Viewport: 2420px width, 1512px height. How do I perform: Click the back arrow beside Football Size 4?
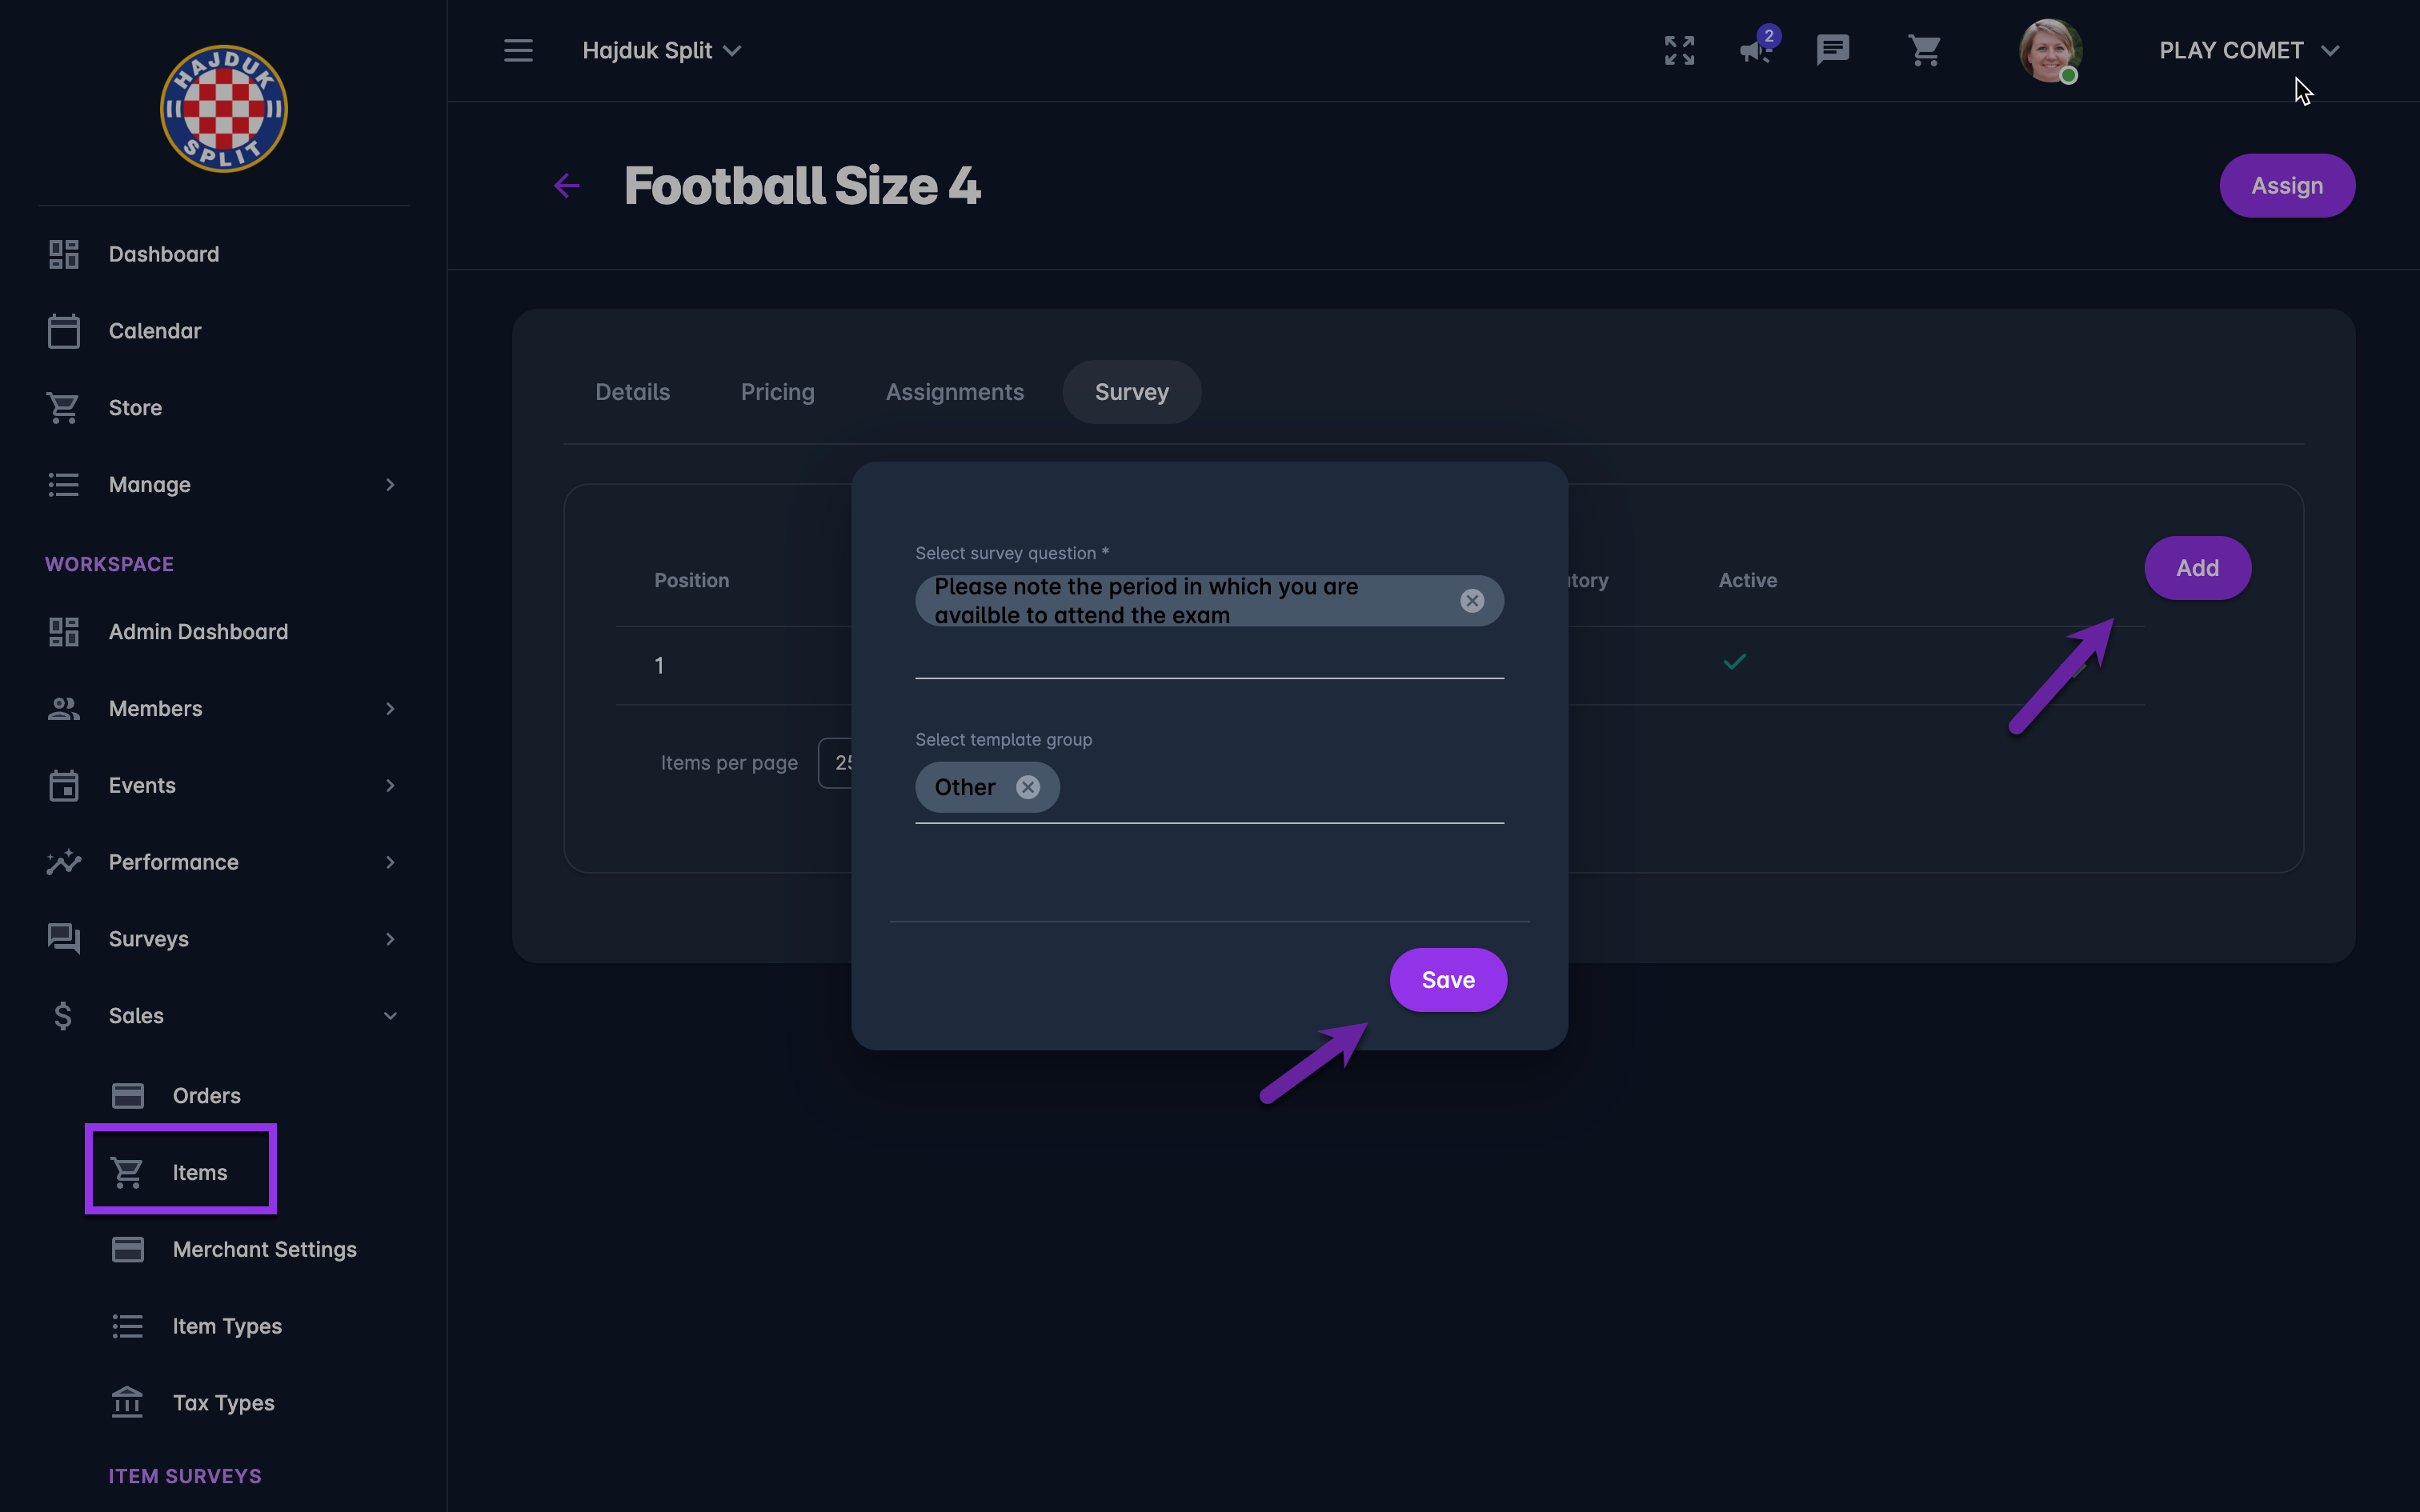567,186
